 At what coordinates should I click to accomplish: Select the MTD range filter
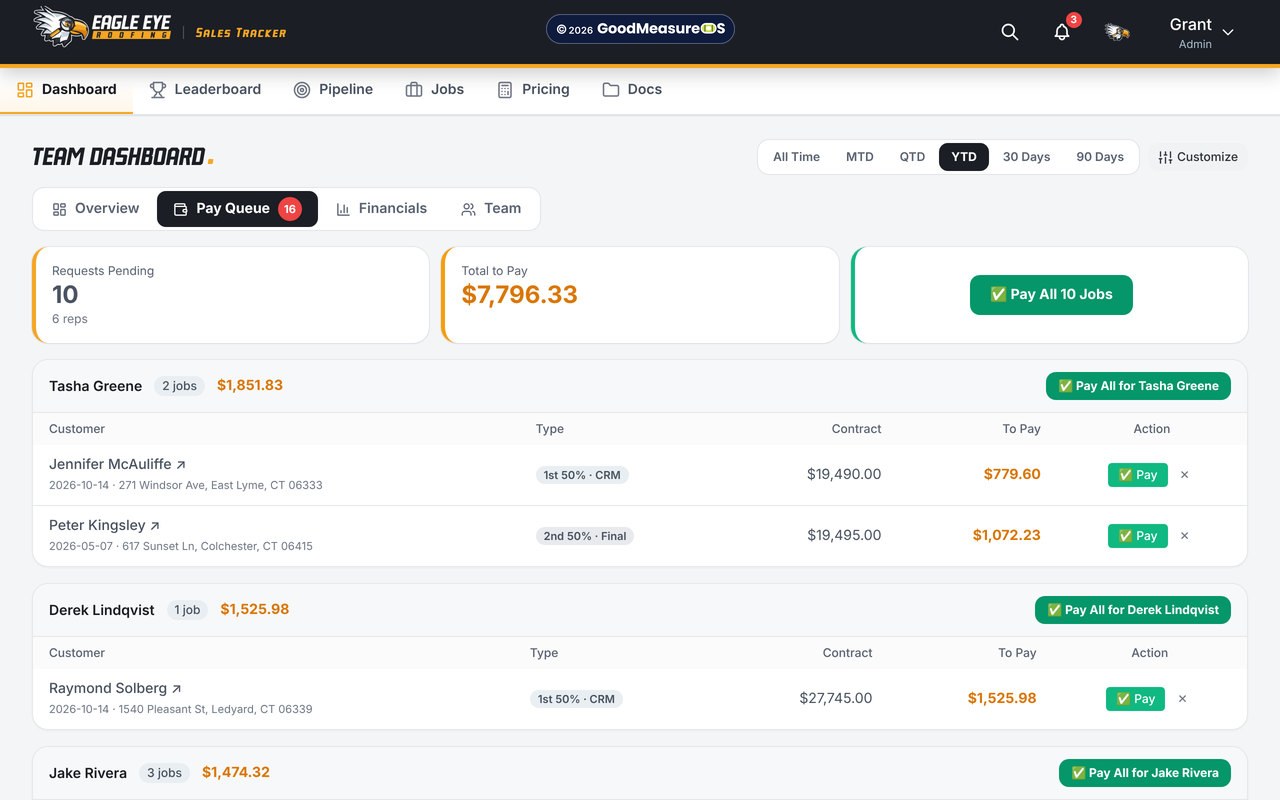[x=860, y=157]
